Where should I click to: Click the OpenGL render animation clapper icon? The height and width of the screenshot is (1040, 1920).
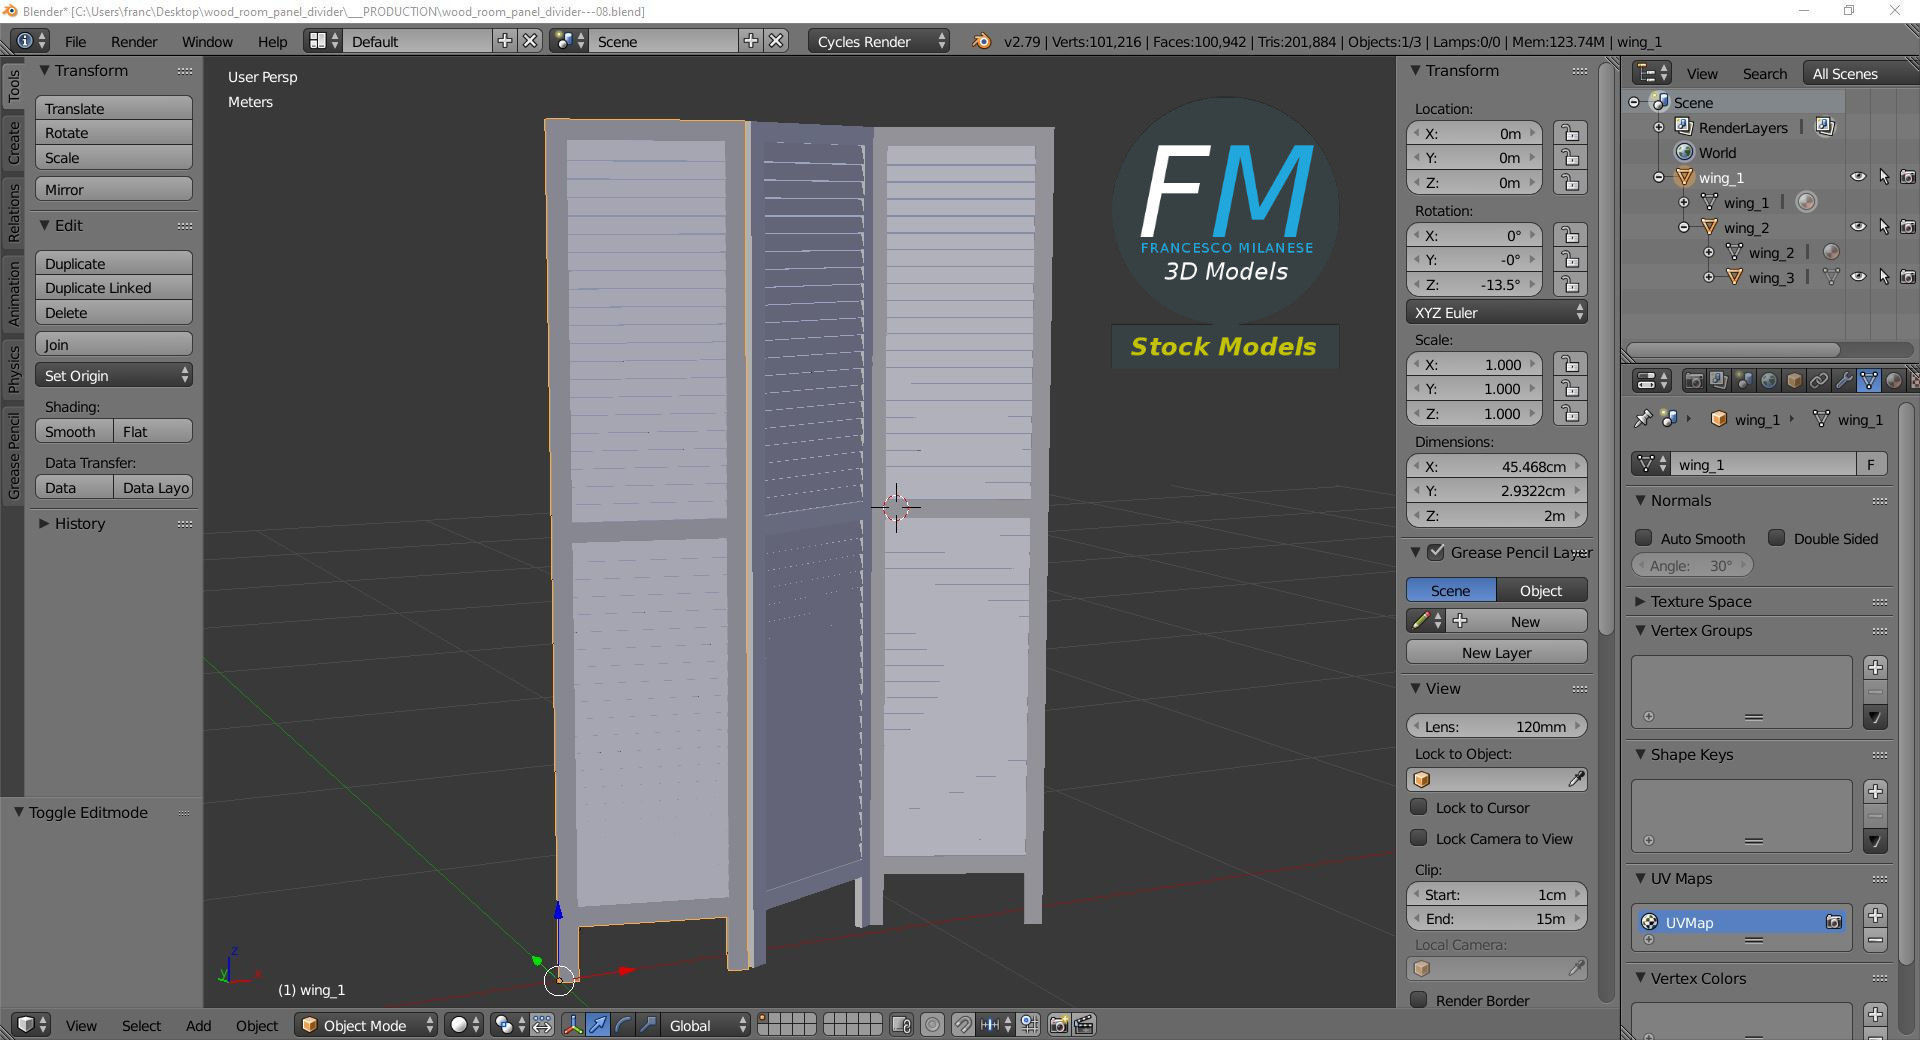point(1084,1025)
